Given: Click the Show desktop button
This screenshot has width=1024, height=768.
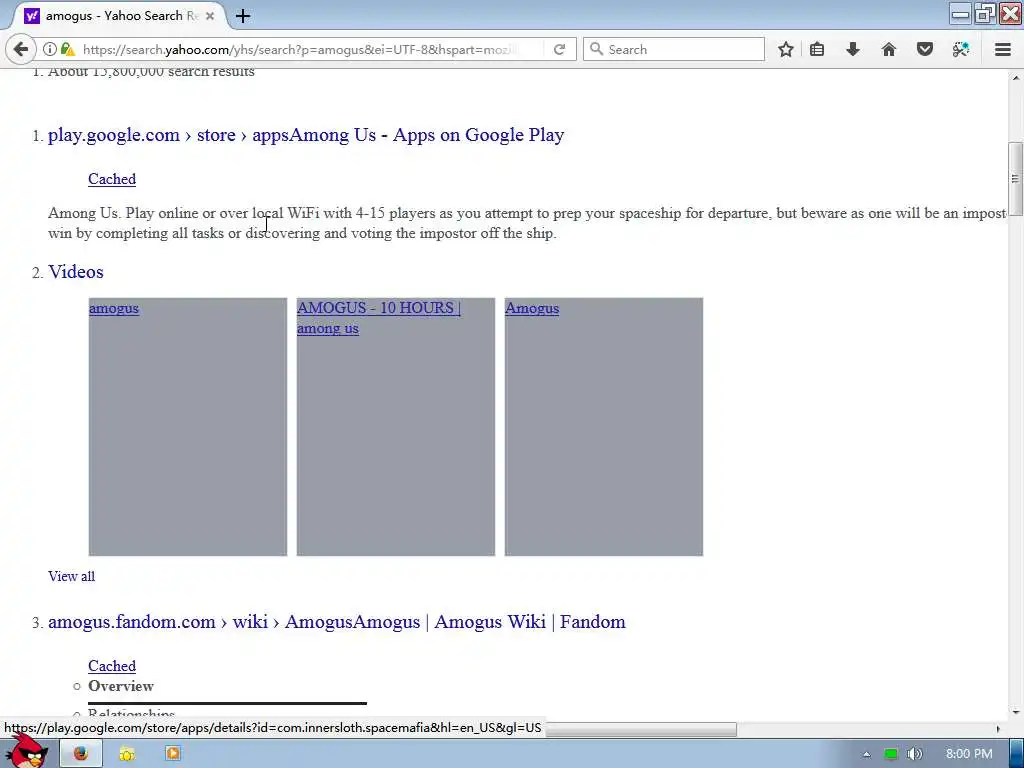Looking at the screenshot, I should point(1016,754).
